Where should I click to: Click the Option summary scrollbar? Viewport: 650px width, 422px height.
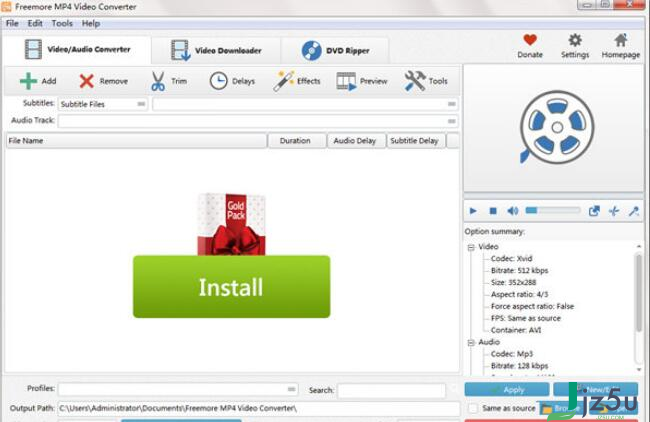pyautogui.click(x=639, y=292)
